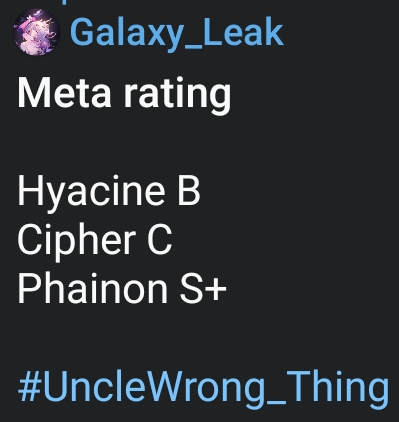Image resolution: width=399 pixels, height=422 pixels.
Task: Click the word Meta in heading
Action: click(64, 93)
